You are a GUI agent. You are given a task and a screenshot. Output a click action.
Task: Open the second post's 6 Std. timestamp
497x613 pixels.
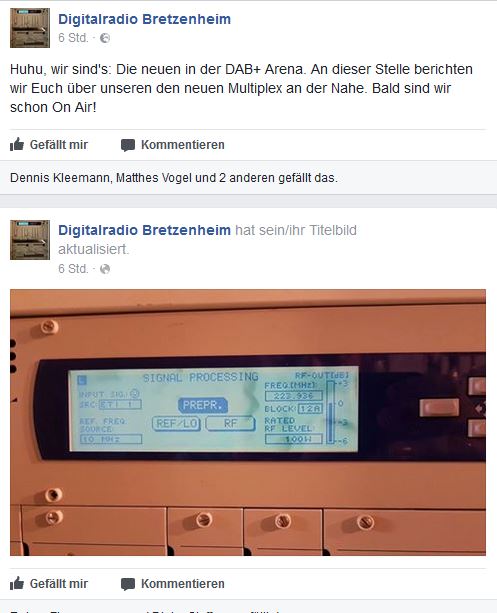click(73, 269)
